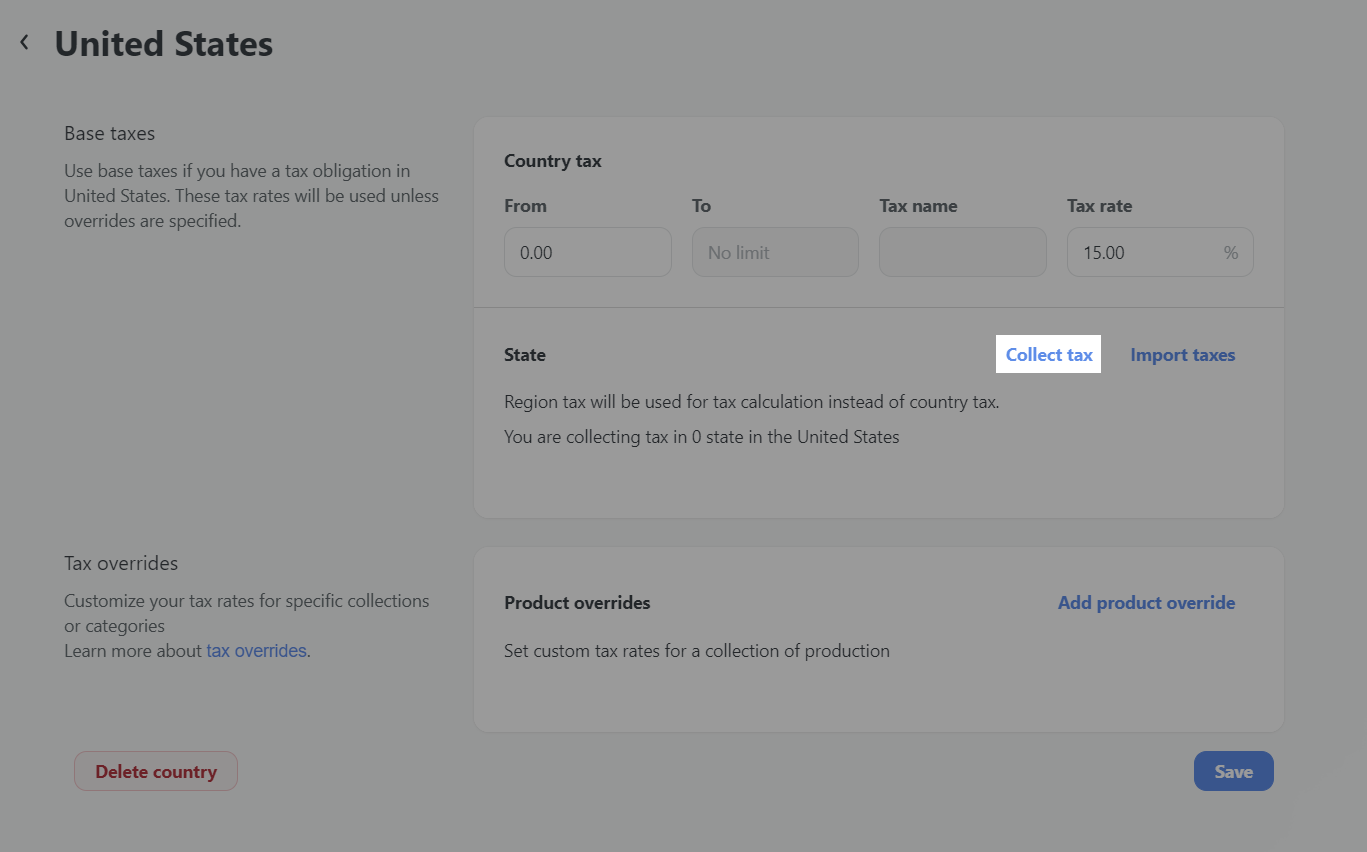
Task: Click the Region tax explanation text
Action: tap(751, 402)
